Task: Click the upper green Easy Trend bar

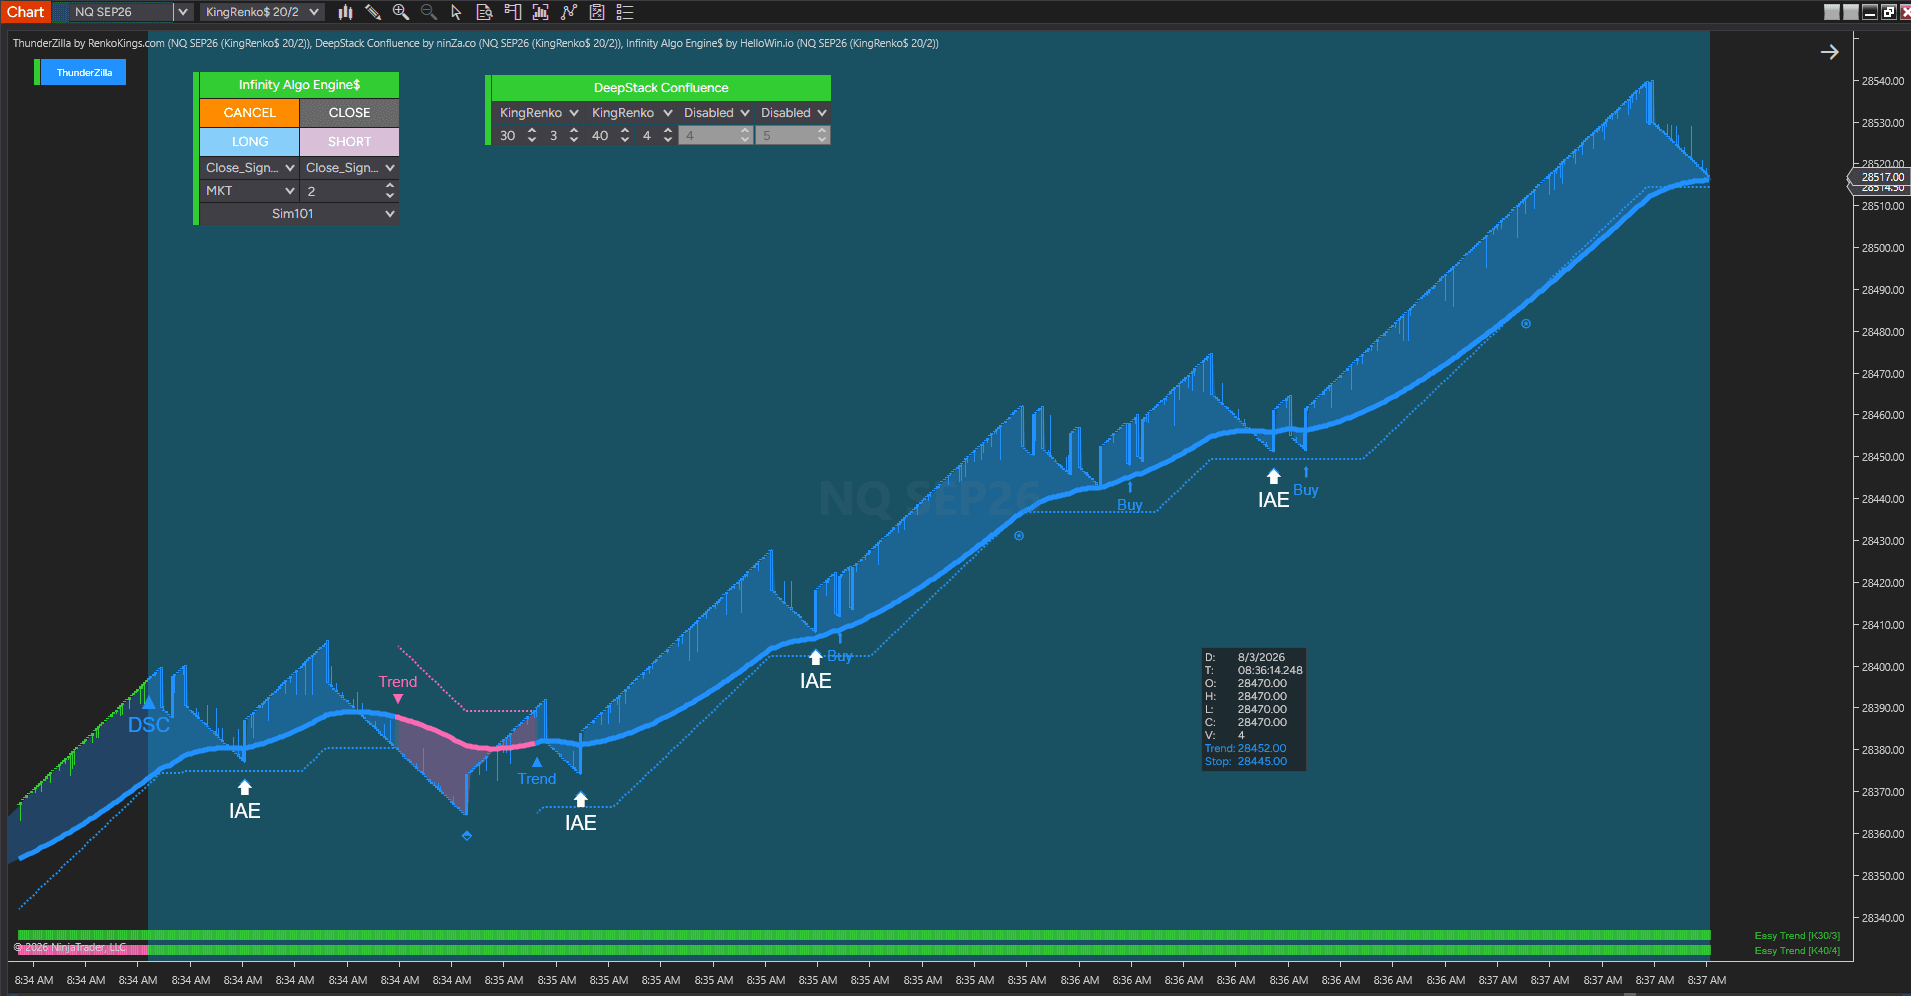Action: click(864, 936)
